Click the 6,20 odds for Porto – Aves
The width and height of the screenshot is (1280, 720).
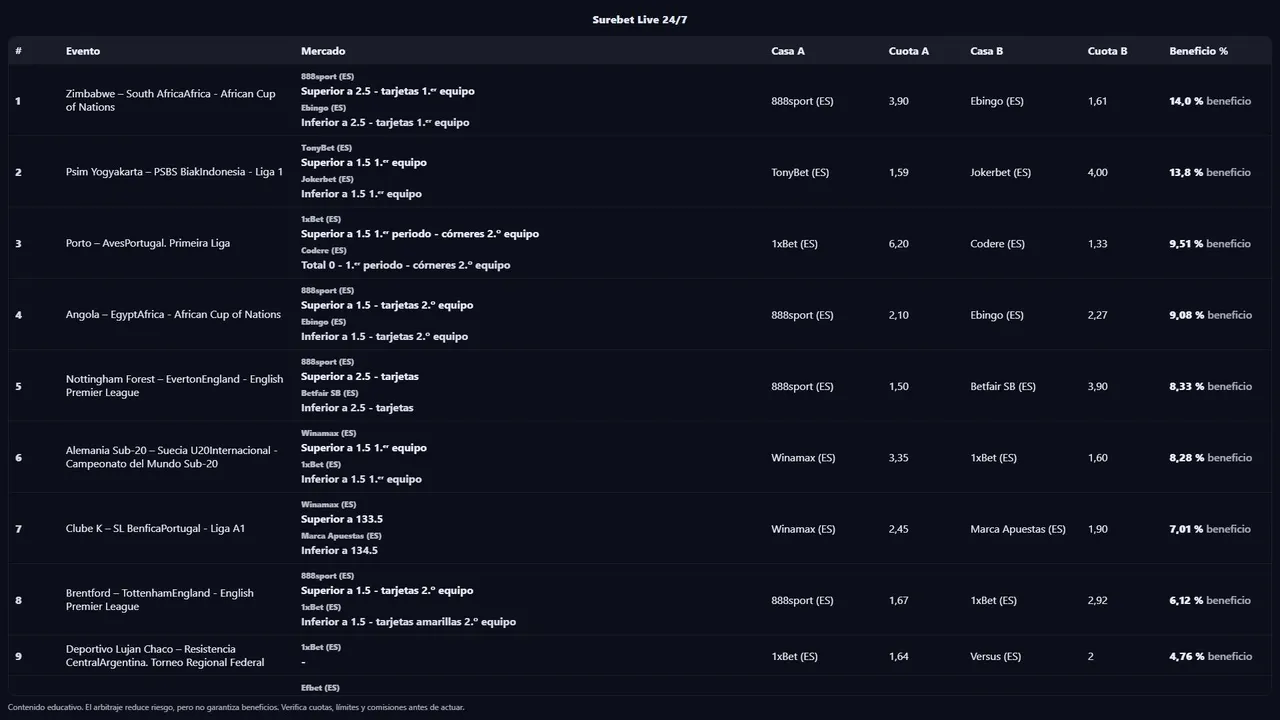coord(898,243)
